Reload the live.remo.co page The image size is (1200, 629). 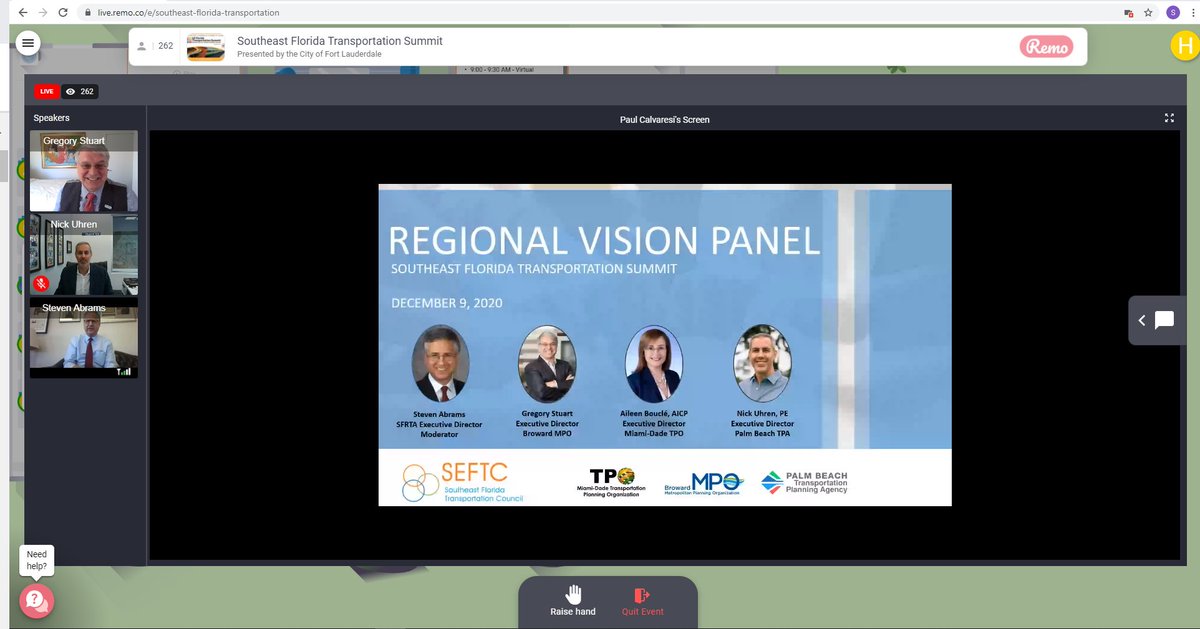tap(63, 12)
